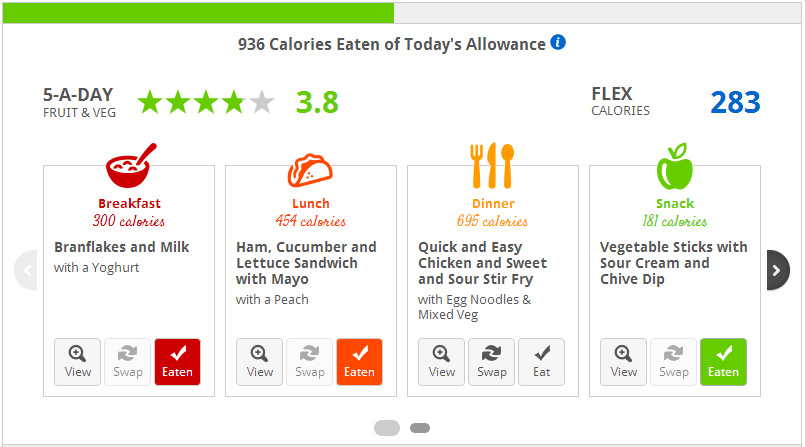
Task: Toggle the orange Eaten button for Lunch
Action: pyautogui.click(x=359, y=362)
